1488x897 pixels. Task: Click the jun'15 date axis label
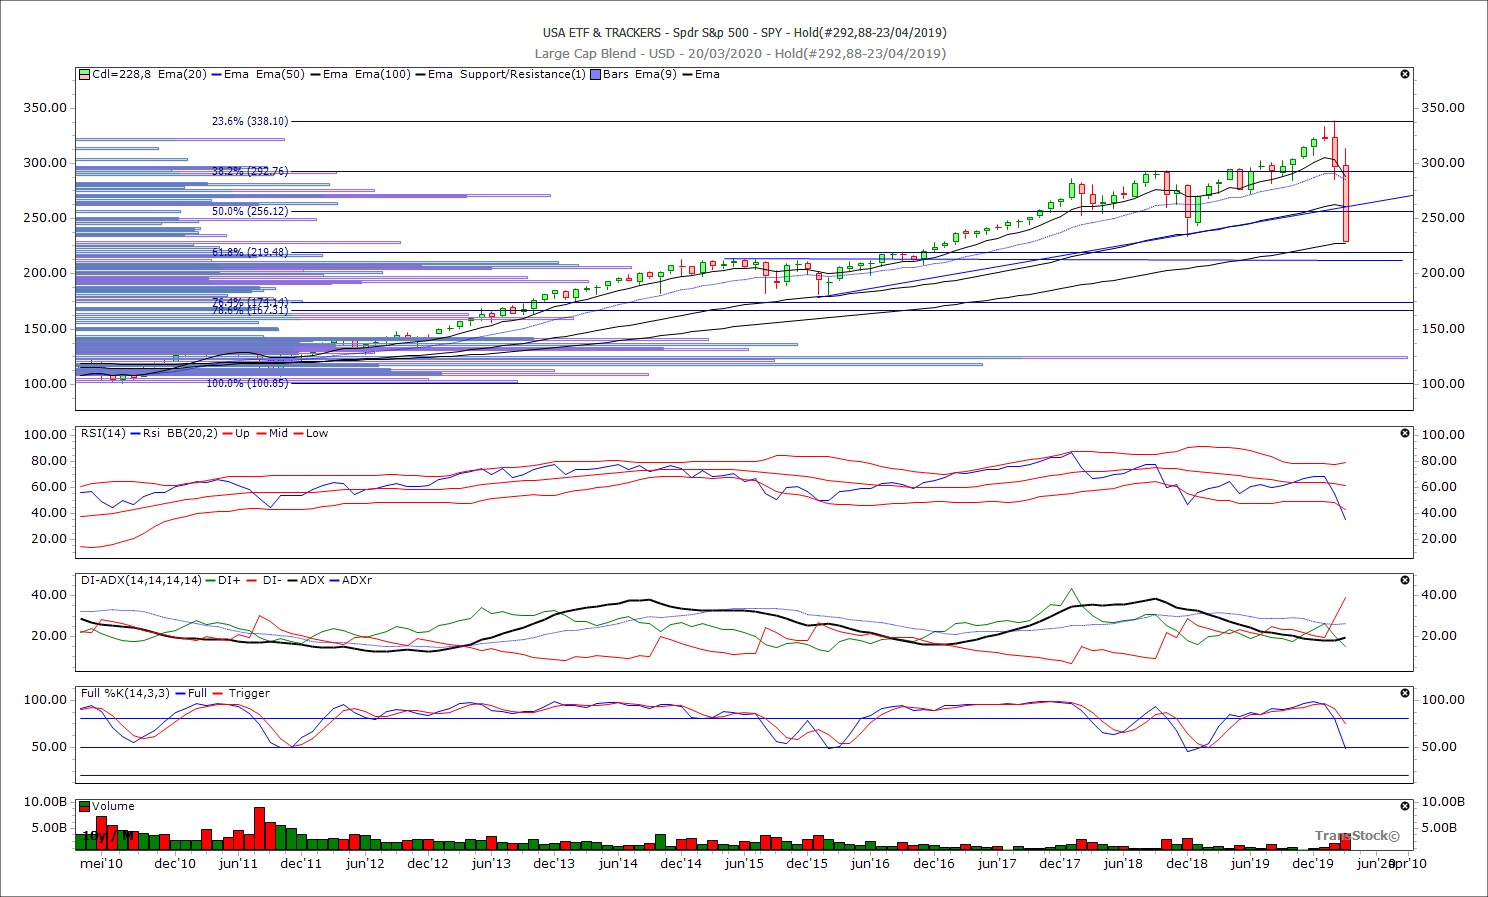[744, 864]
